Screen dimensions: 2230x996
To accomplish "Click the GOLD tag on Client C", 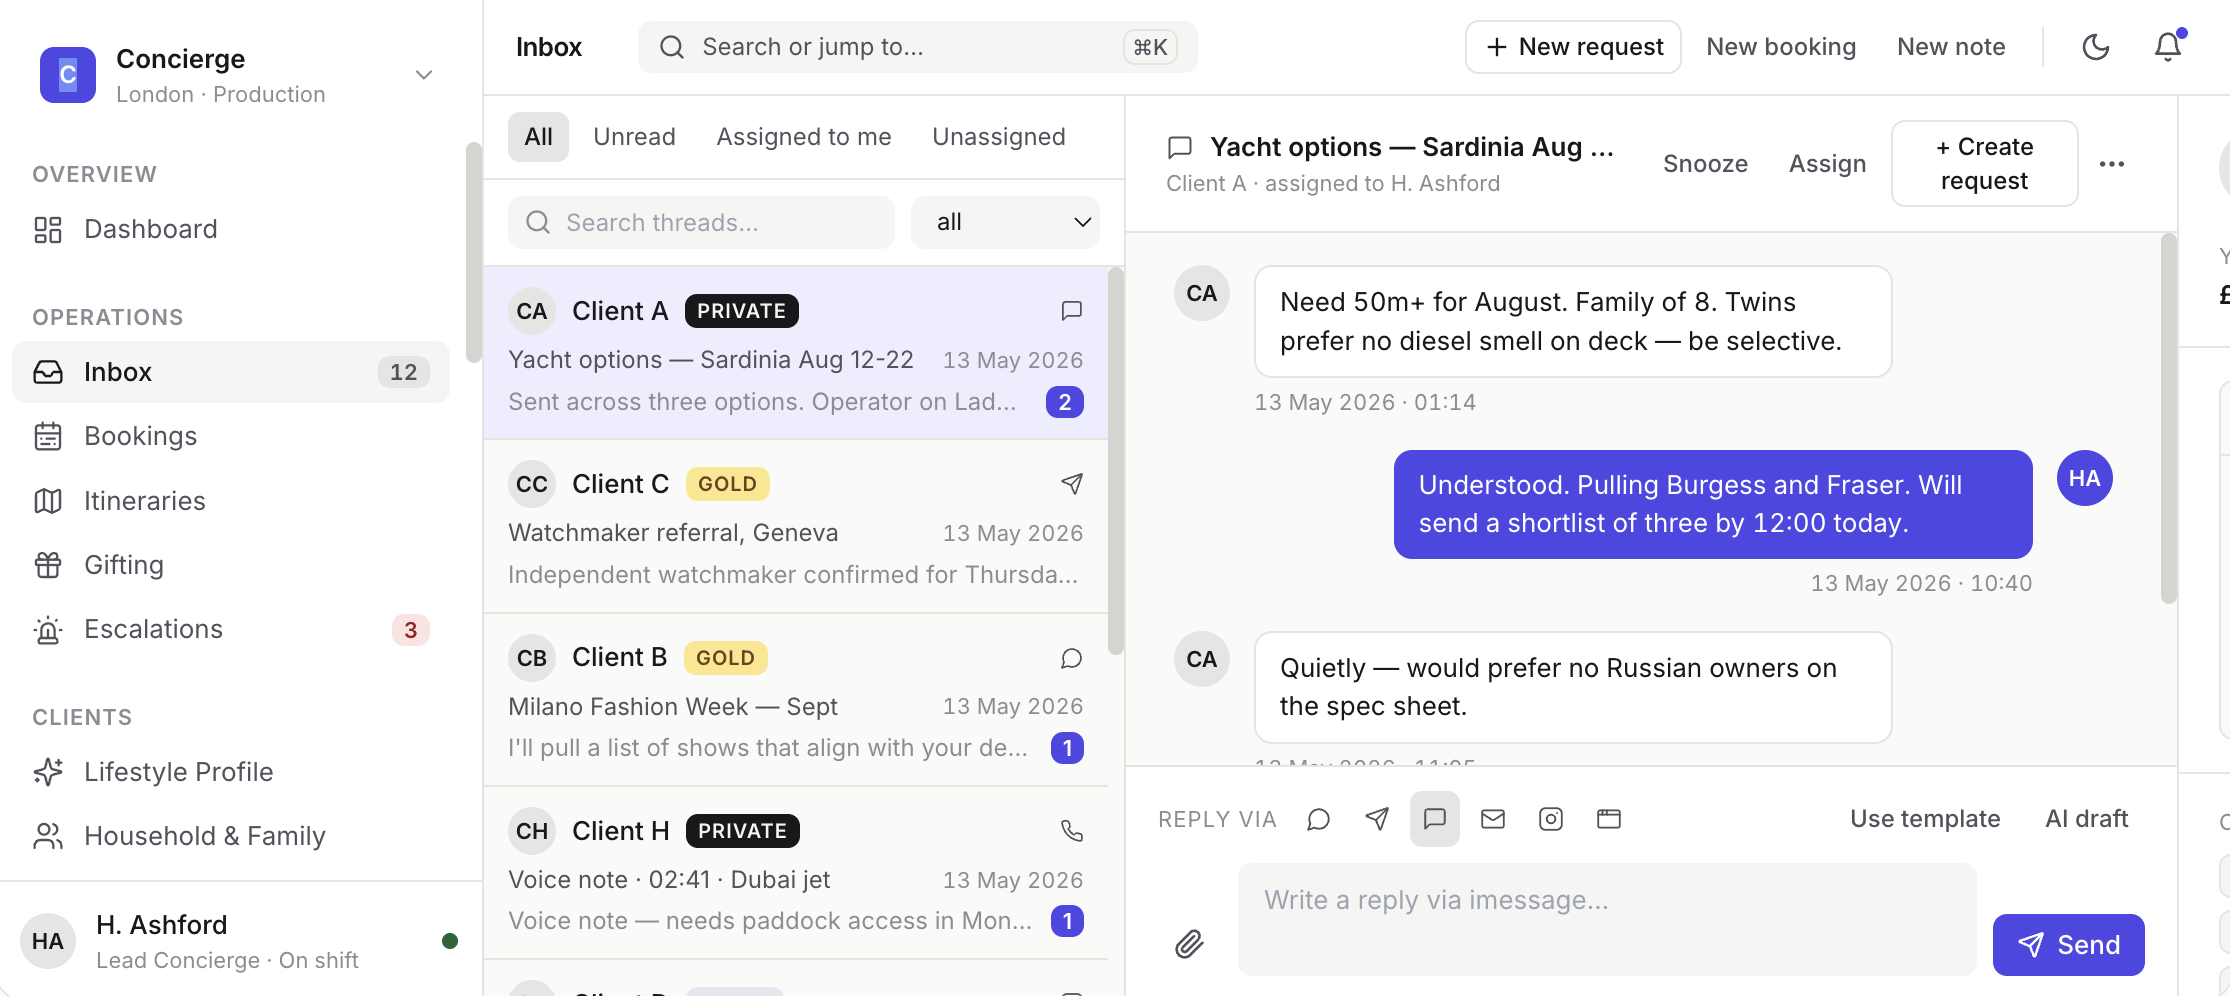I will coord(728,484).
